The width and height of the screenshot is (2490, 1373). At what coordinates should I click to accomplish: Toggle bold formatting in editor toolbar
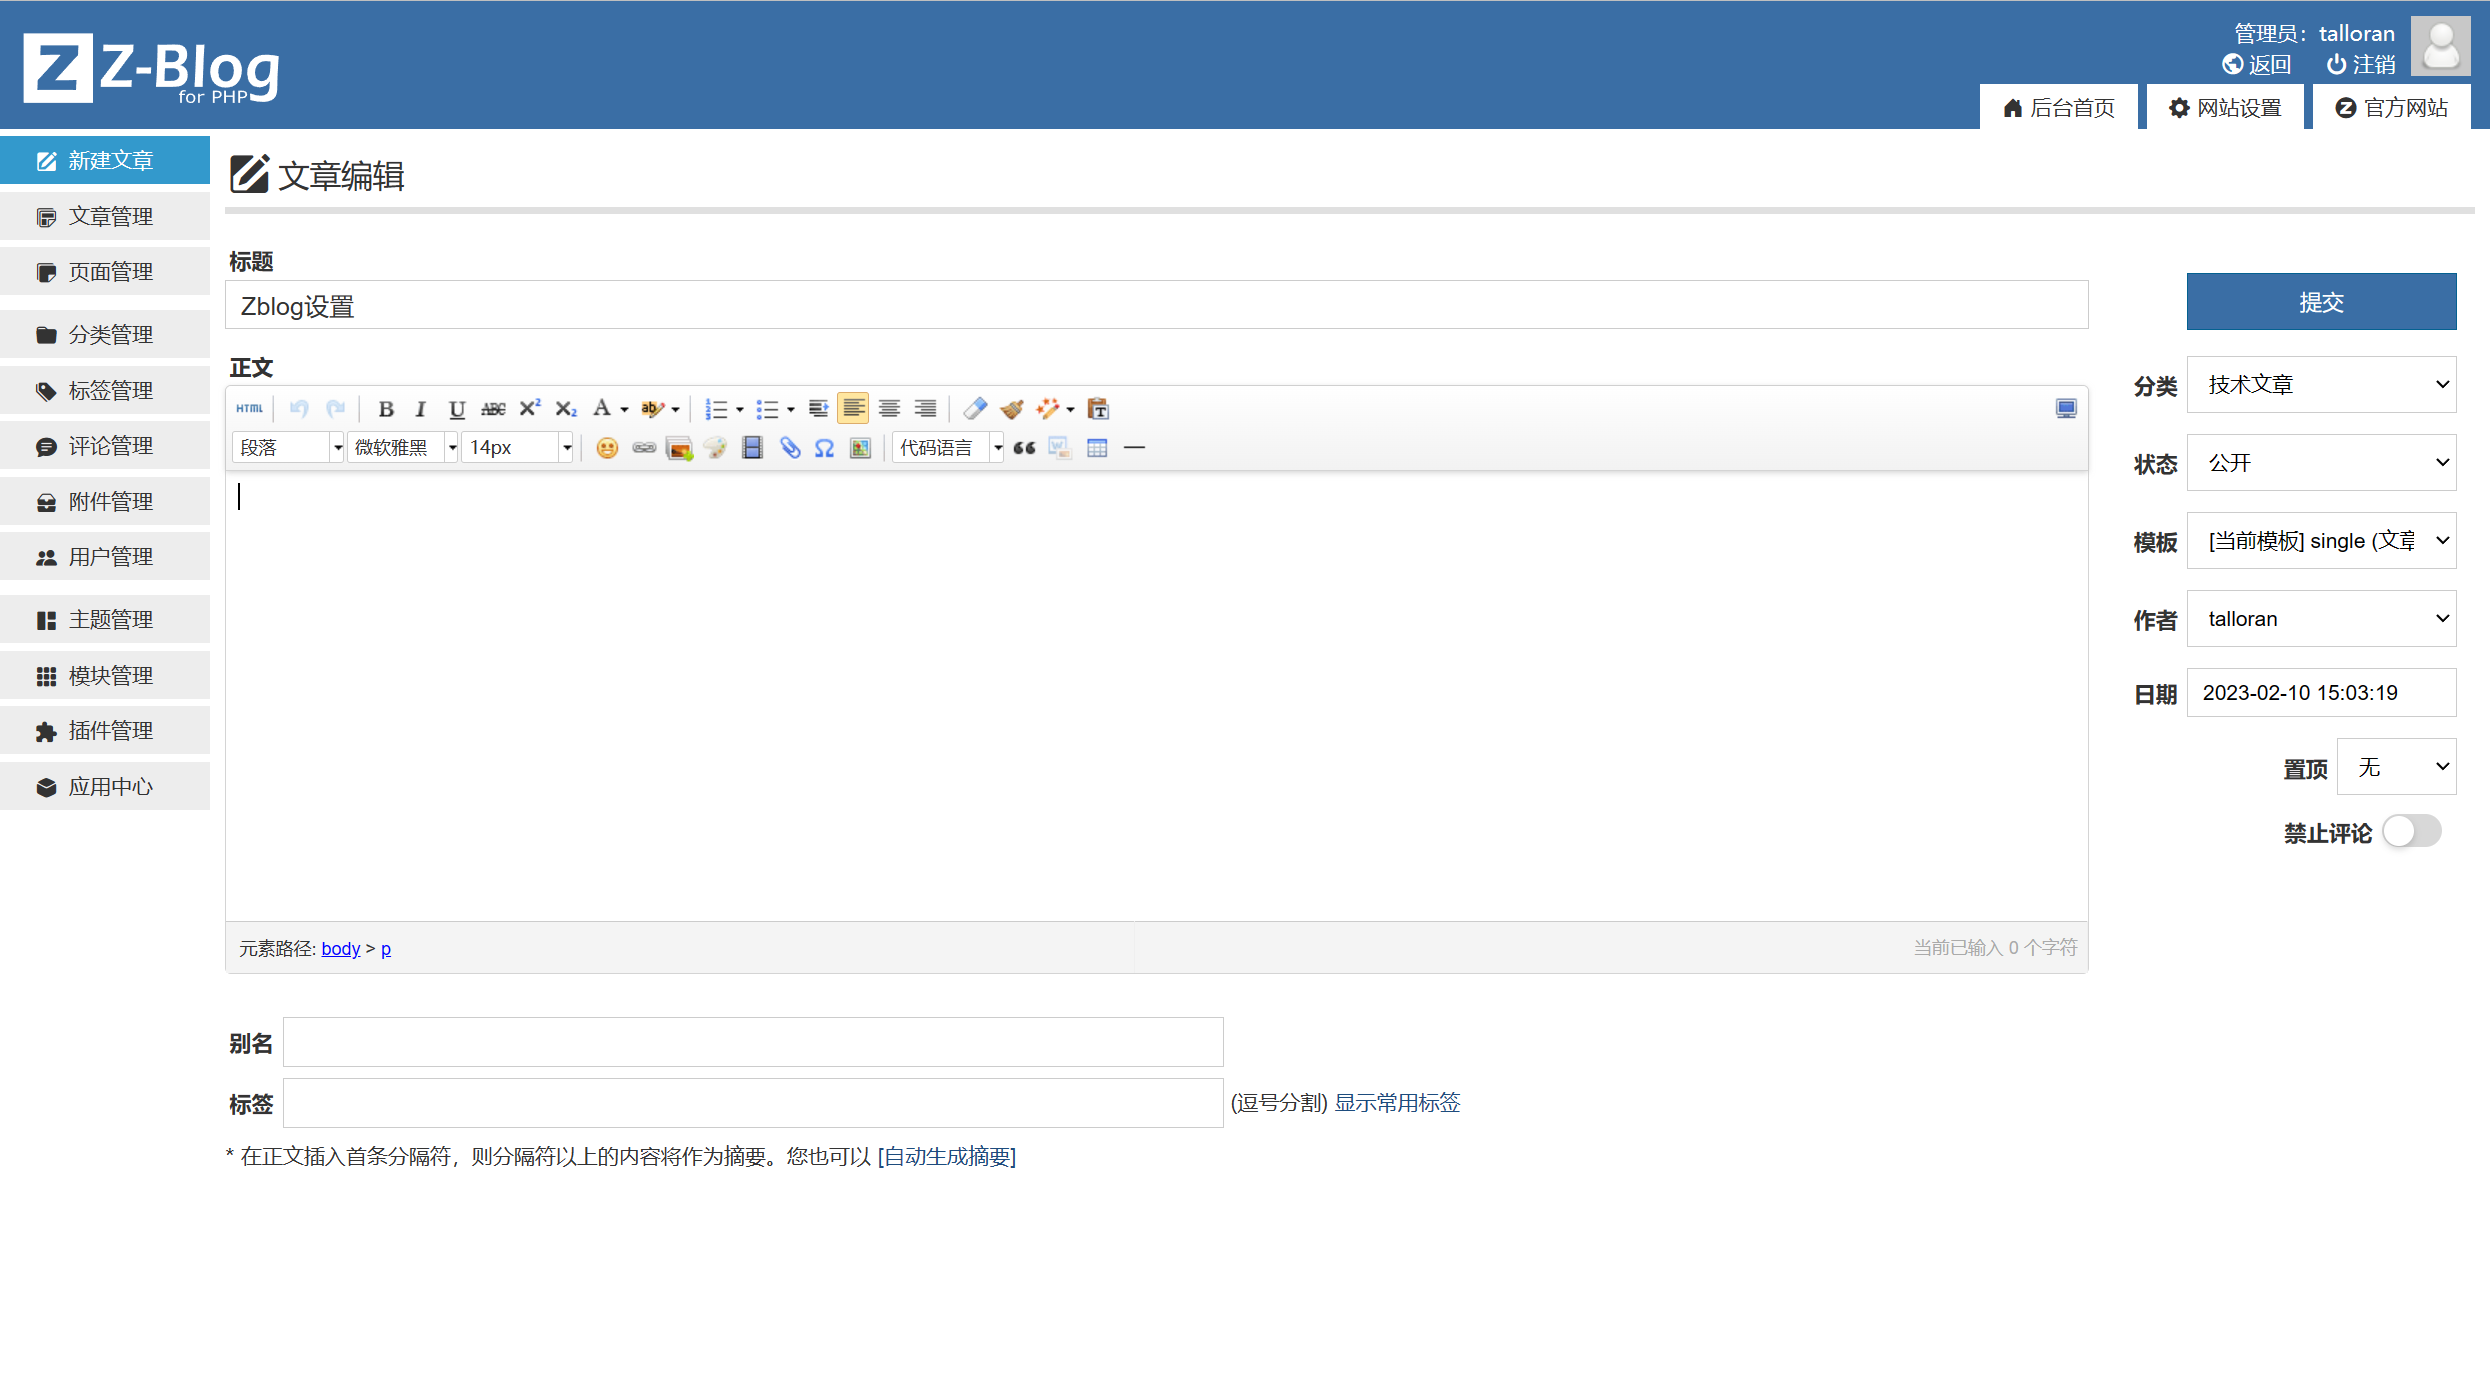pyautogui.click(x=386, y=409)
